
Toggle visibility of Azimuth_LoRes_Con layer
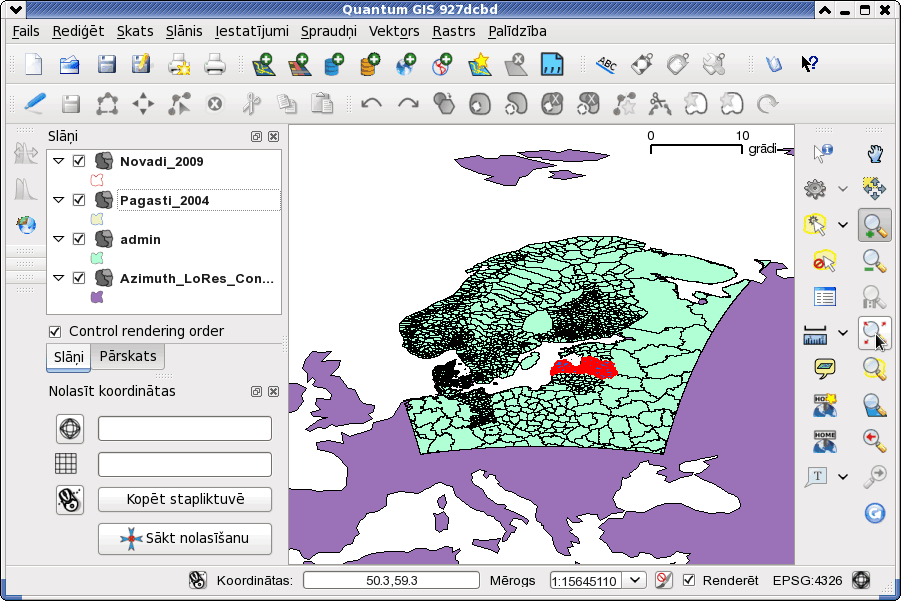point(79,278)
